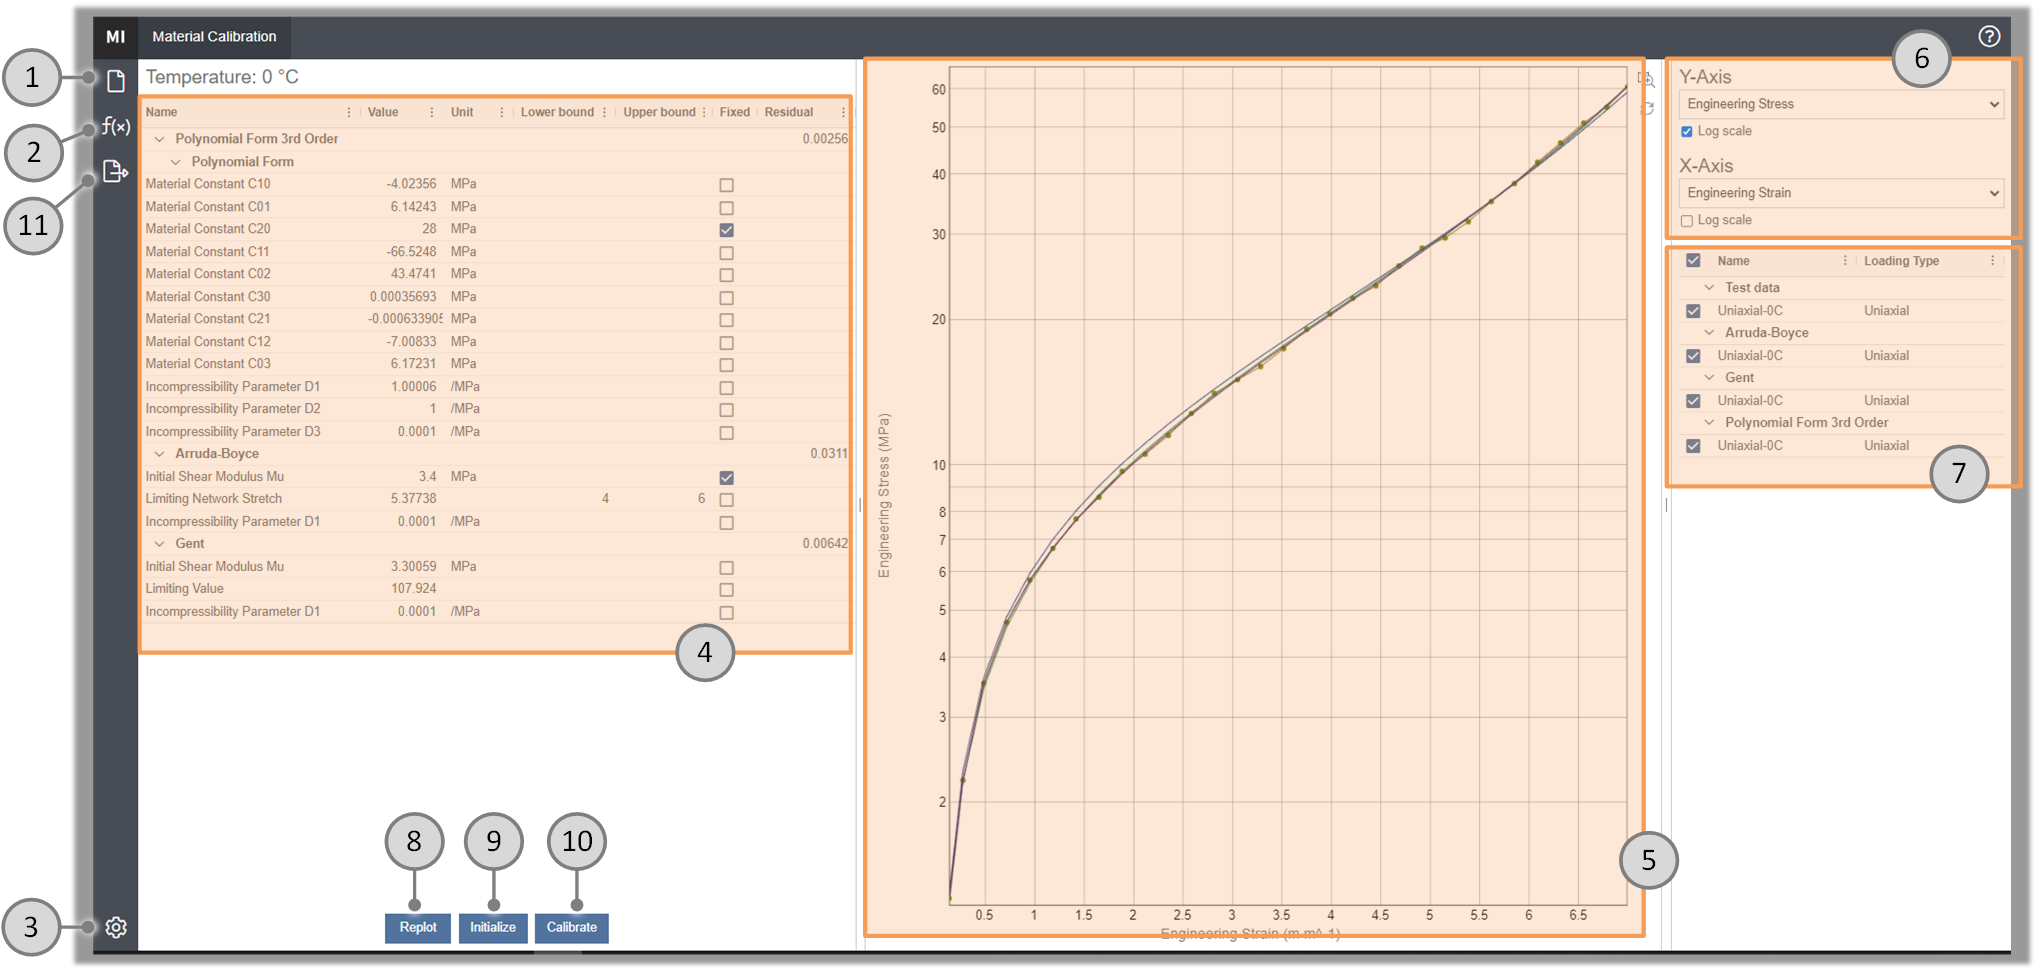Open column menu for Value header
Image resolution: width=2038 pixels, height=971 pixels.
click(x=431, y=112)
